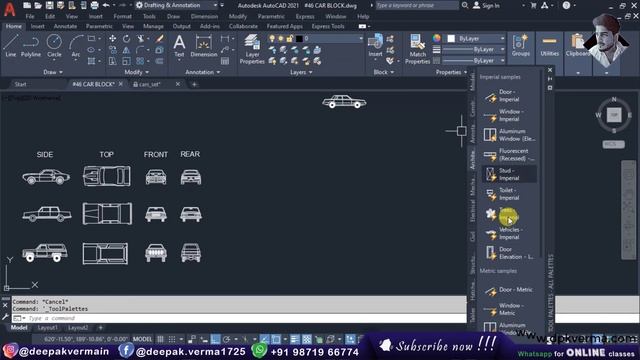Toggle grid display in status bar
640x360 pixels.
tap(160, 339)
